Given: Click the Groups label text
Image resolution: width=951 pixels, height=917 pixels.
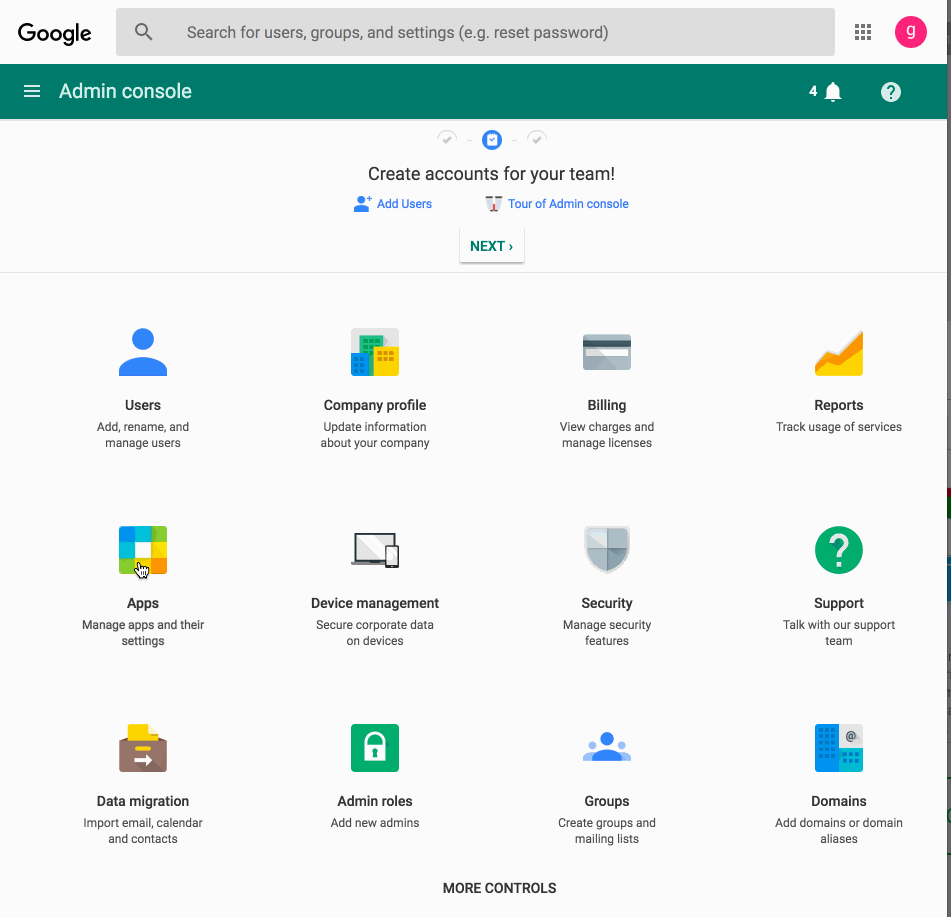Looking at the screenshot, I should click(607, 801).
